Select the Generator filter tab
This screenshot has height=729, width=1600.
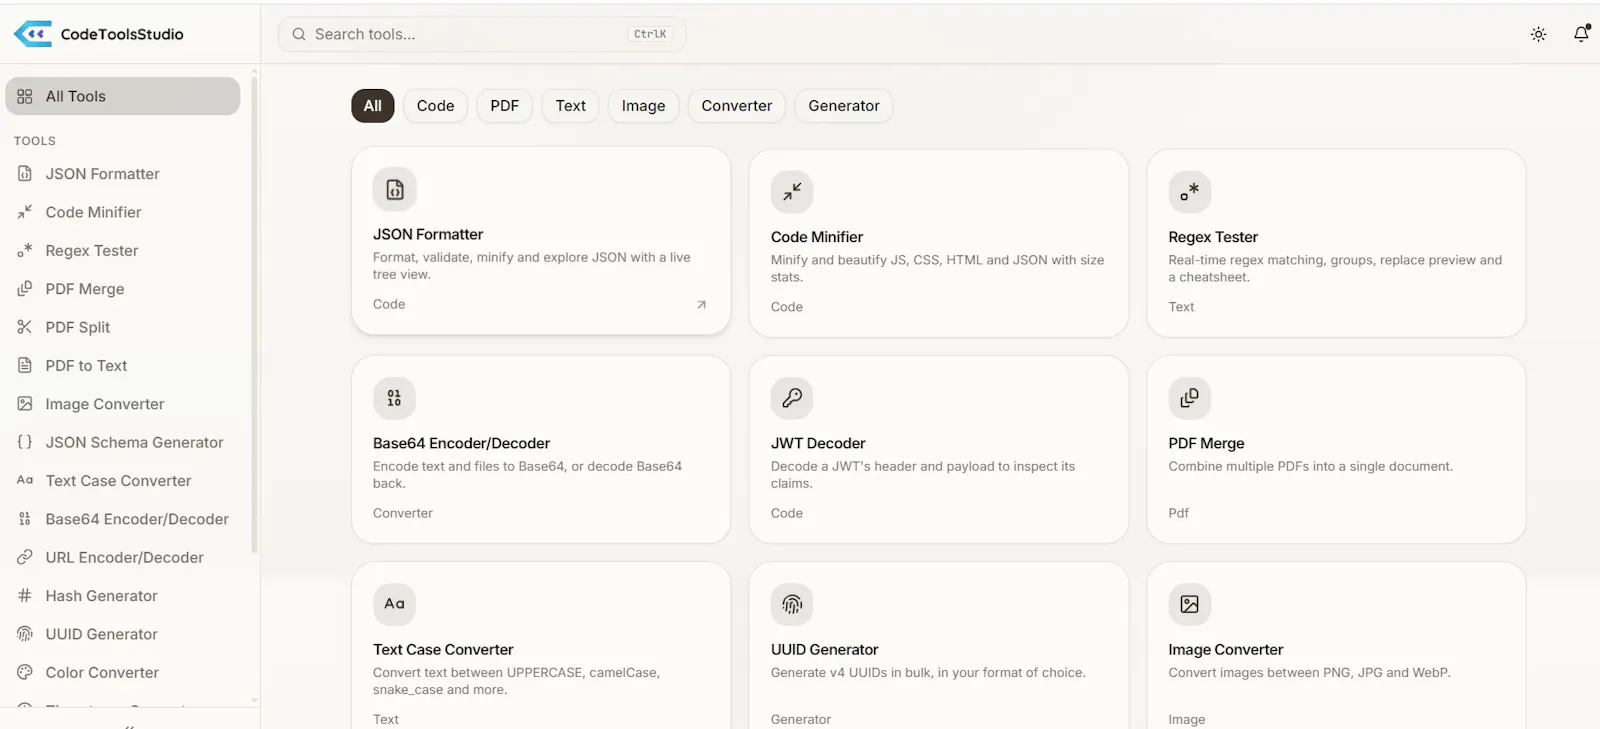pyautogui.click(x=844, y=106)
